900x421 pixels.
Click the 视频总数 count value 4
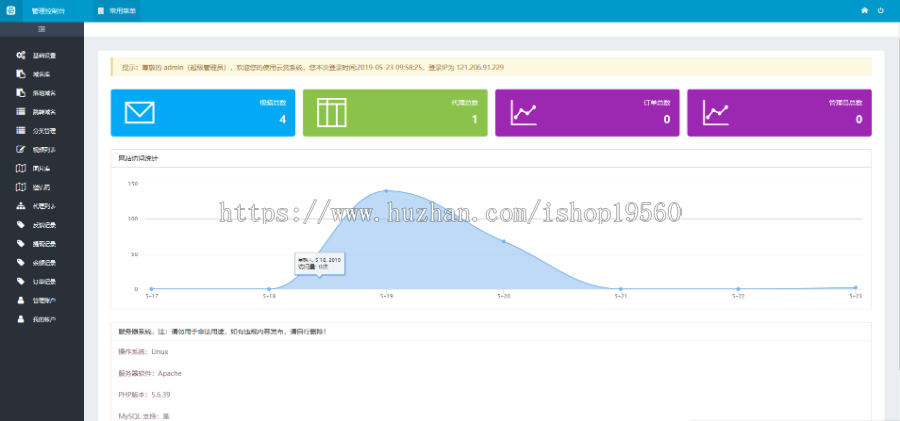coord(282,119)
